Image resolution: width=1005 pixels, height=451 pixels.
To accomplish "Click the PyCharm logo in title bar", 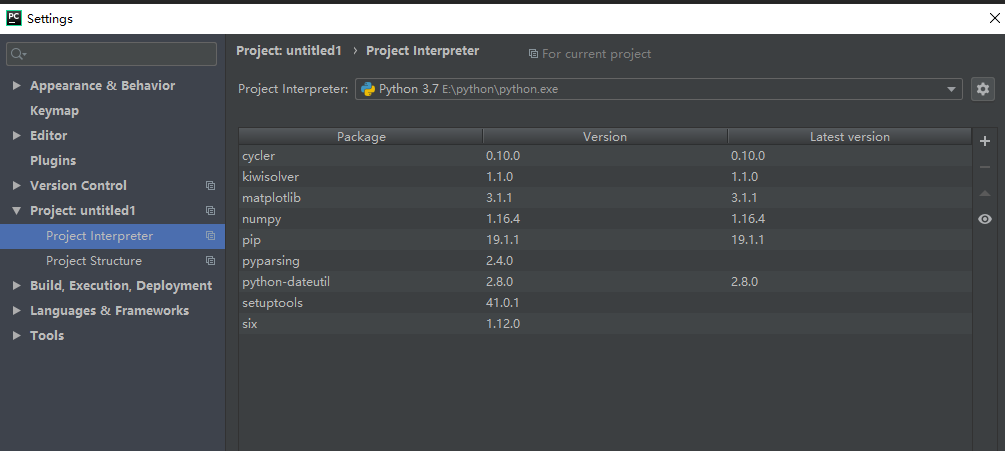I will [13, 19].
